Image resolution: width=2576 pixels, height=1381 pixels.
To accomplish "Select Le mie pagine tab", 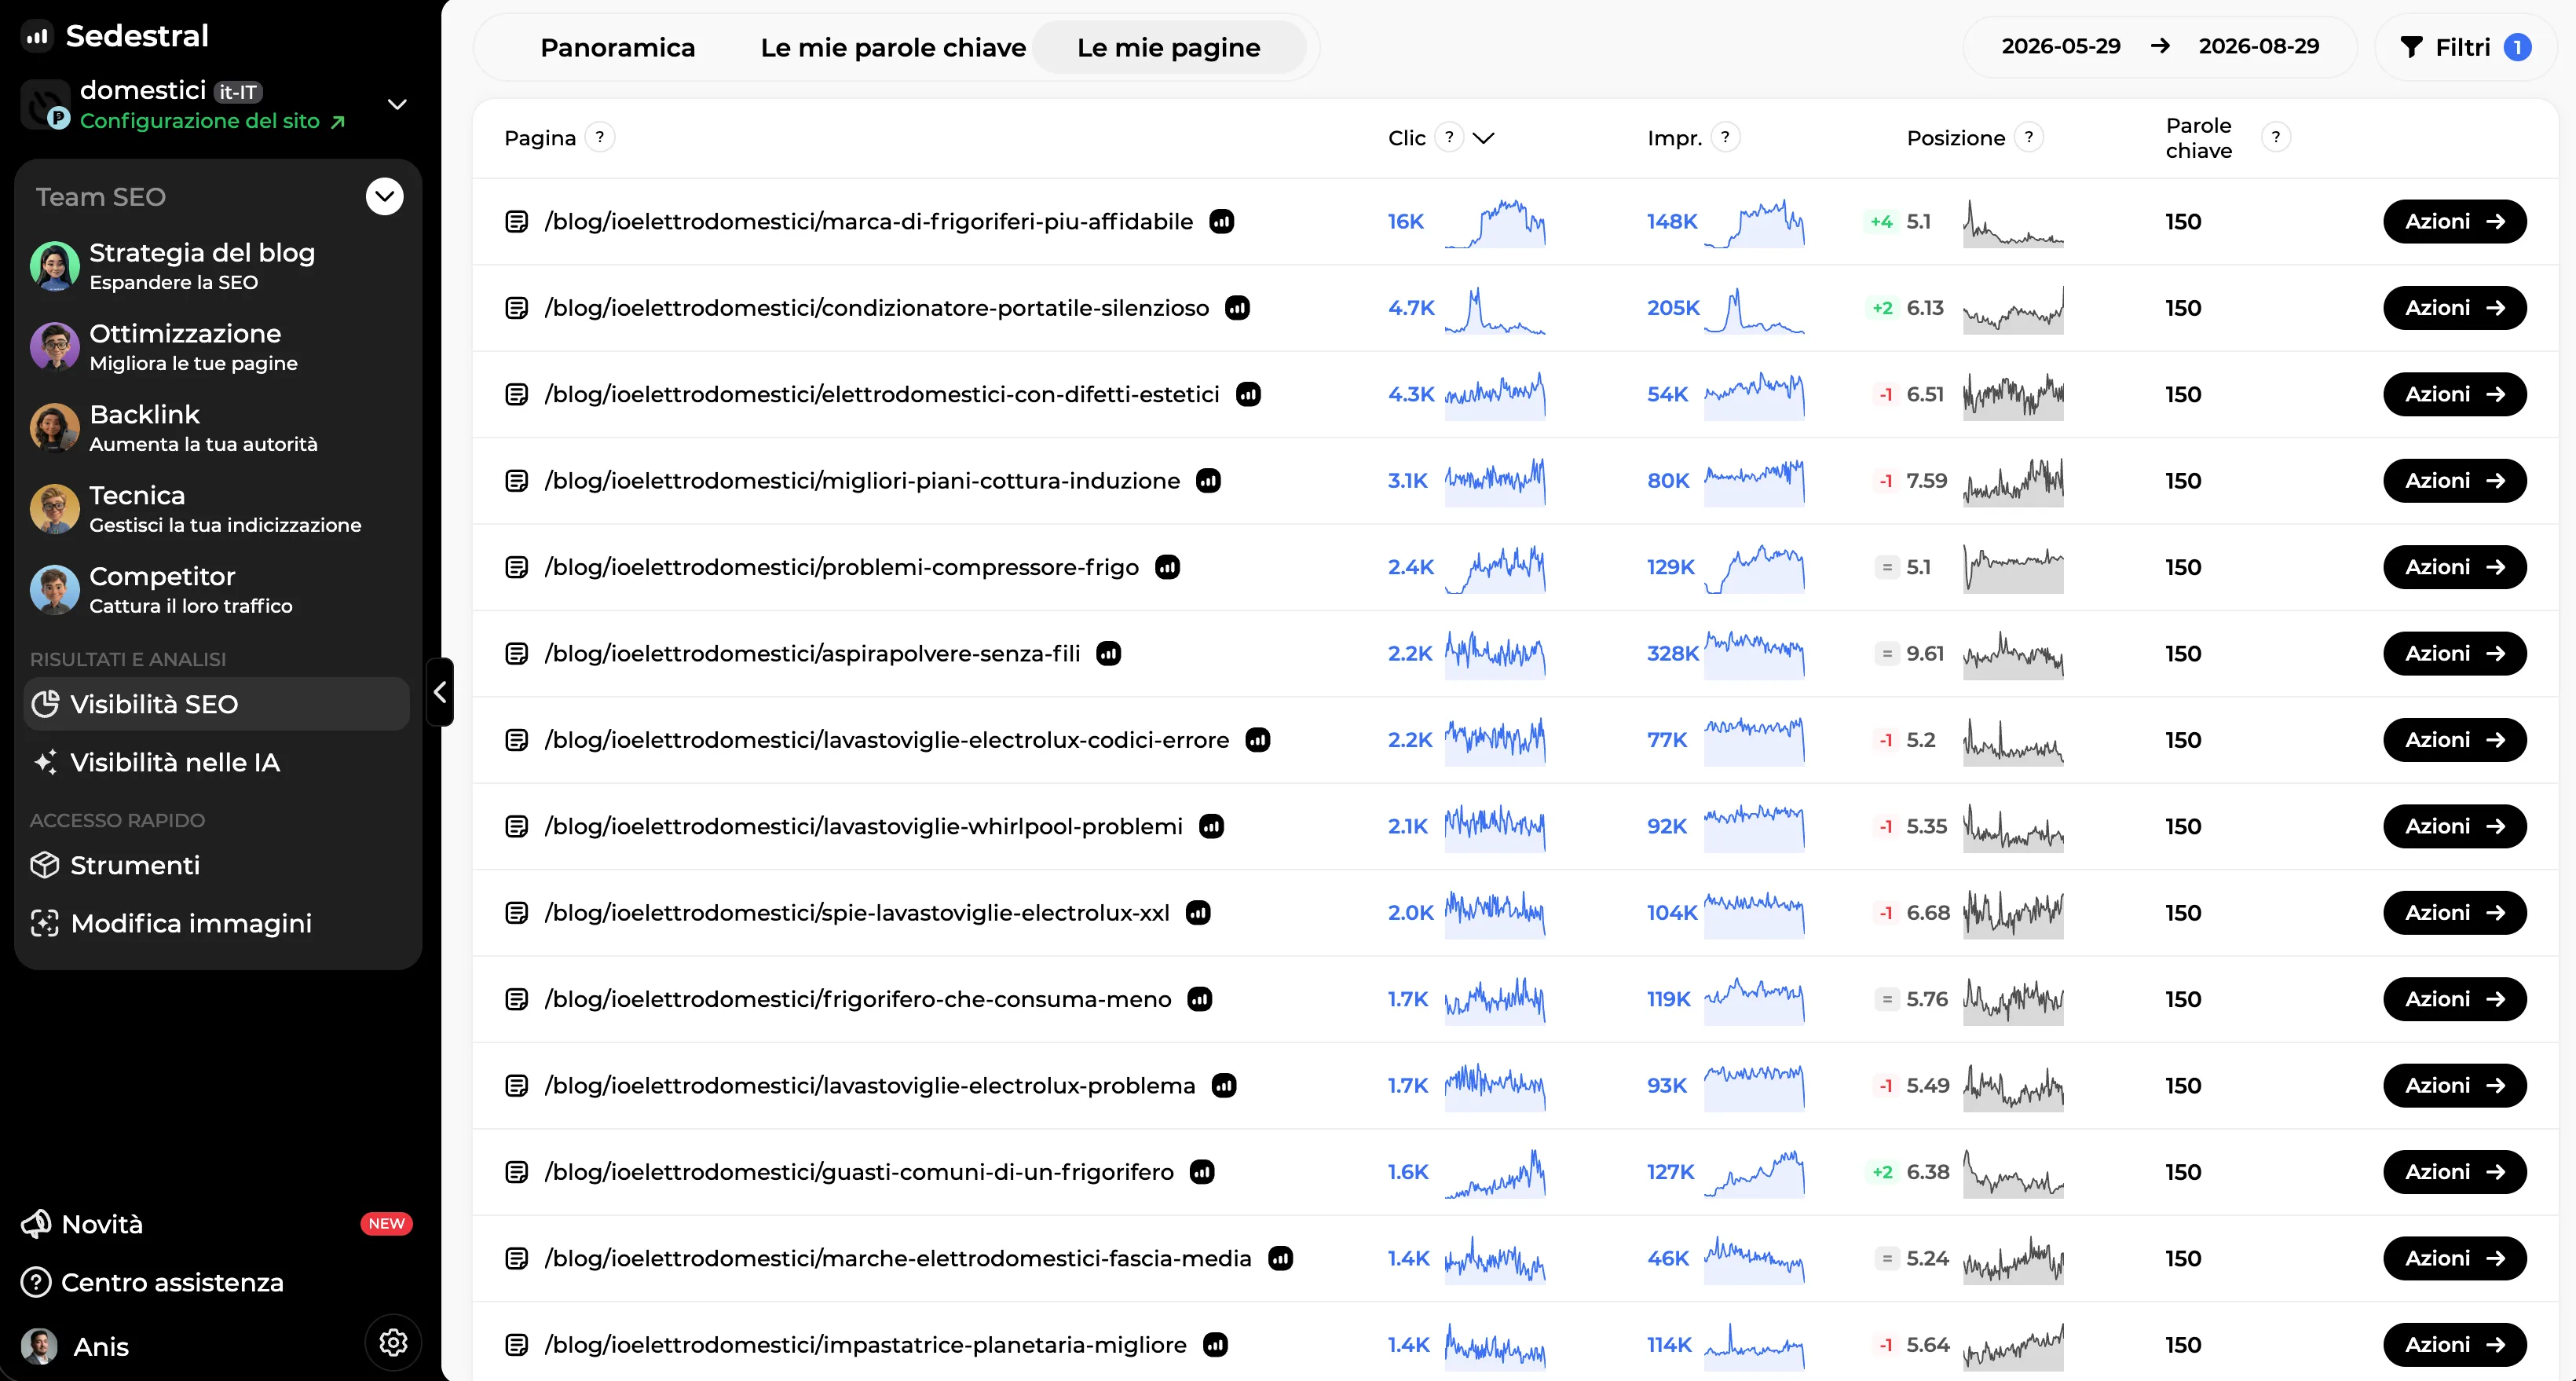I will [1169, 47].
